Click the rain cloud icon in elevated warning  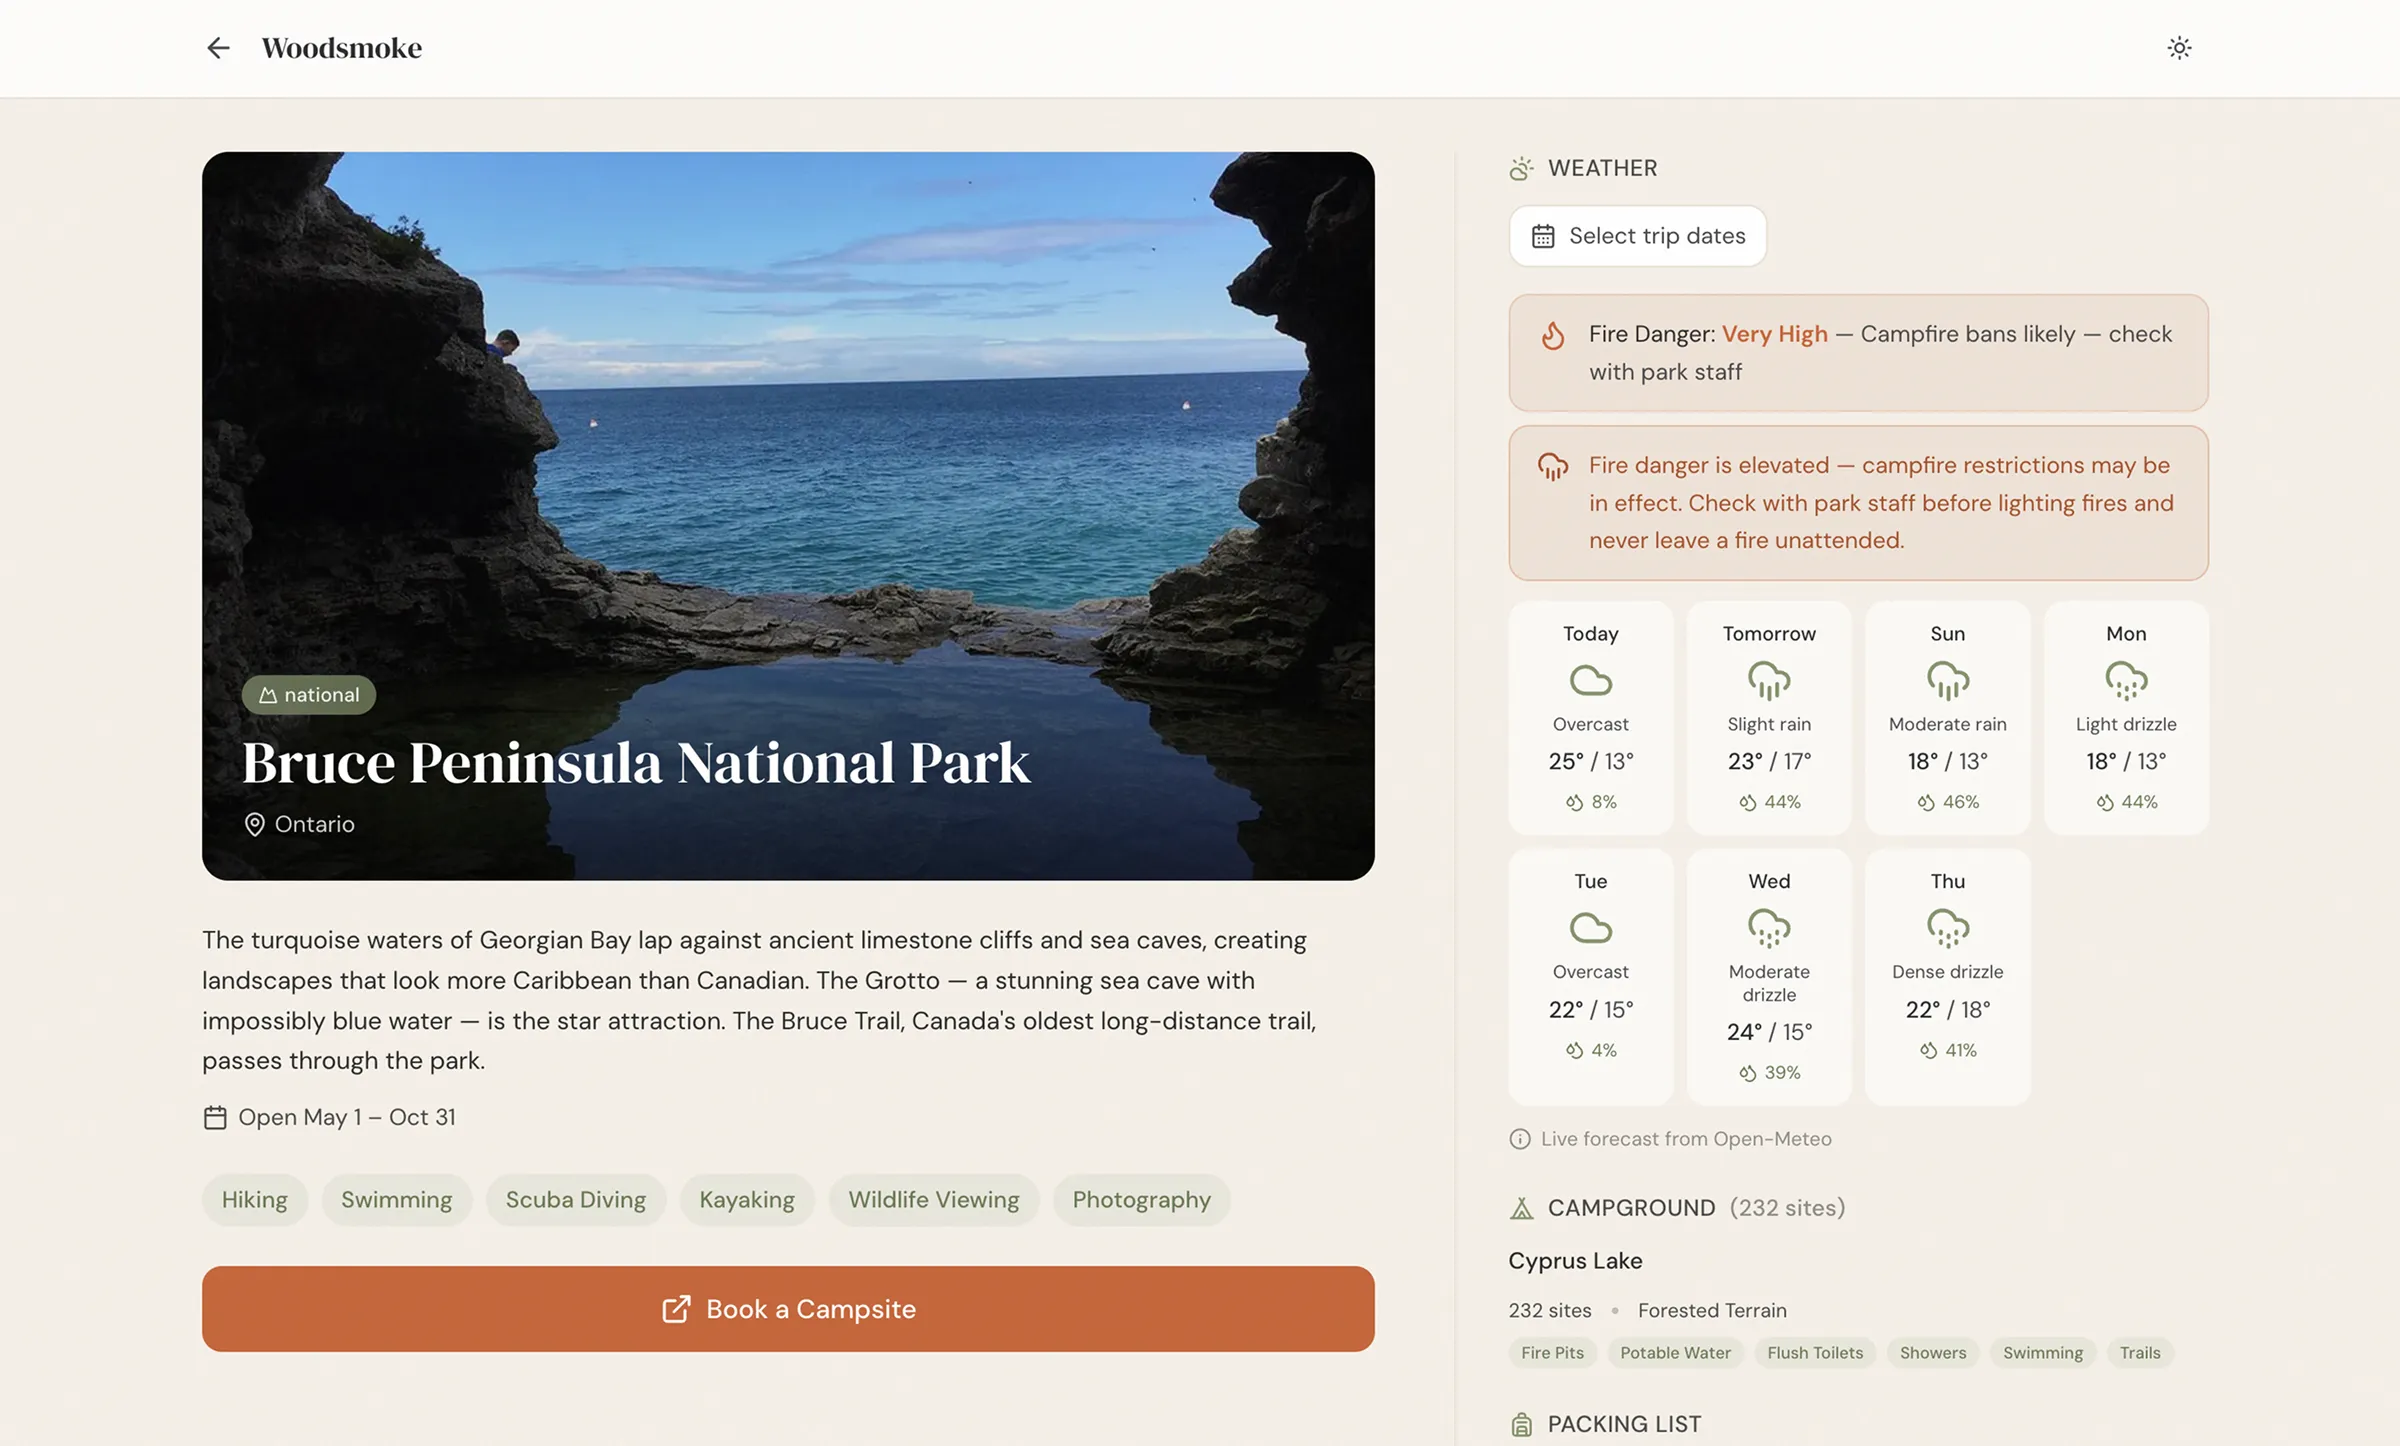pos(1552,466)
